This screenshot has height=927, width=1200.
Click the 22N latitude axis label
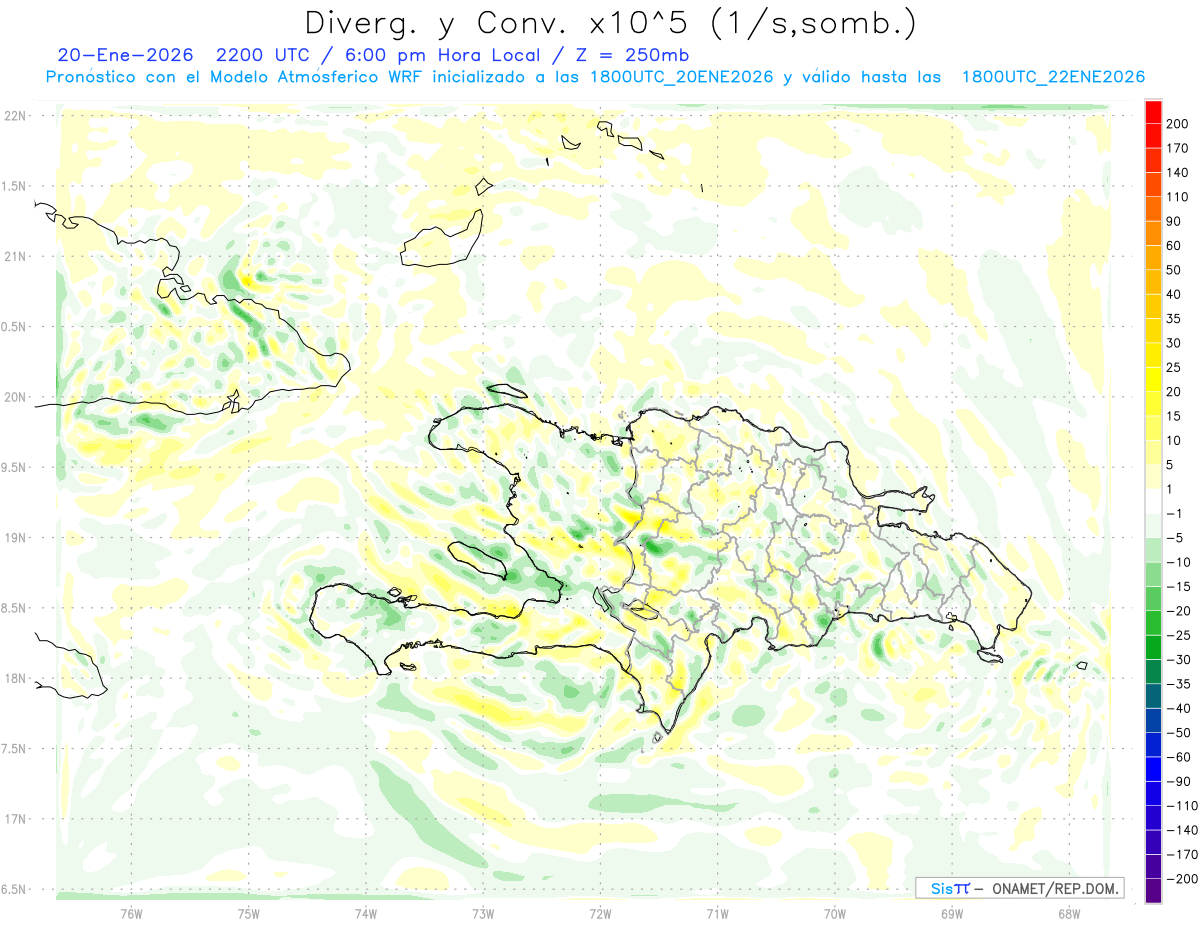click(14, 116)
